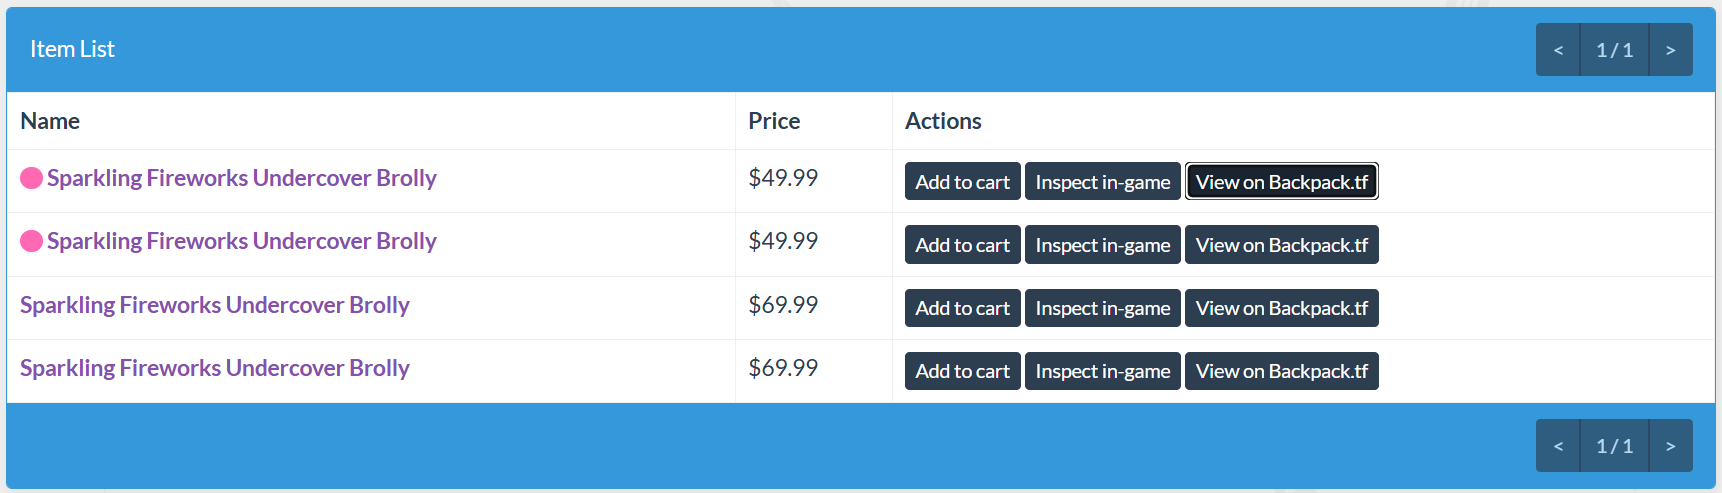Click the pink paint dot in second row

[31, 241]
